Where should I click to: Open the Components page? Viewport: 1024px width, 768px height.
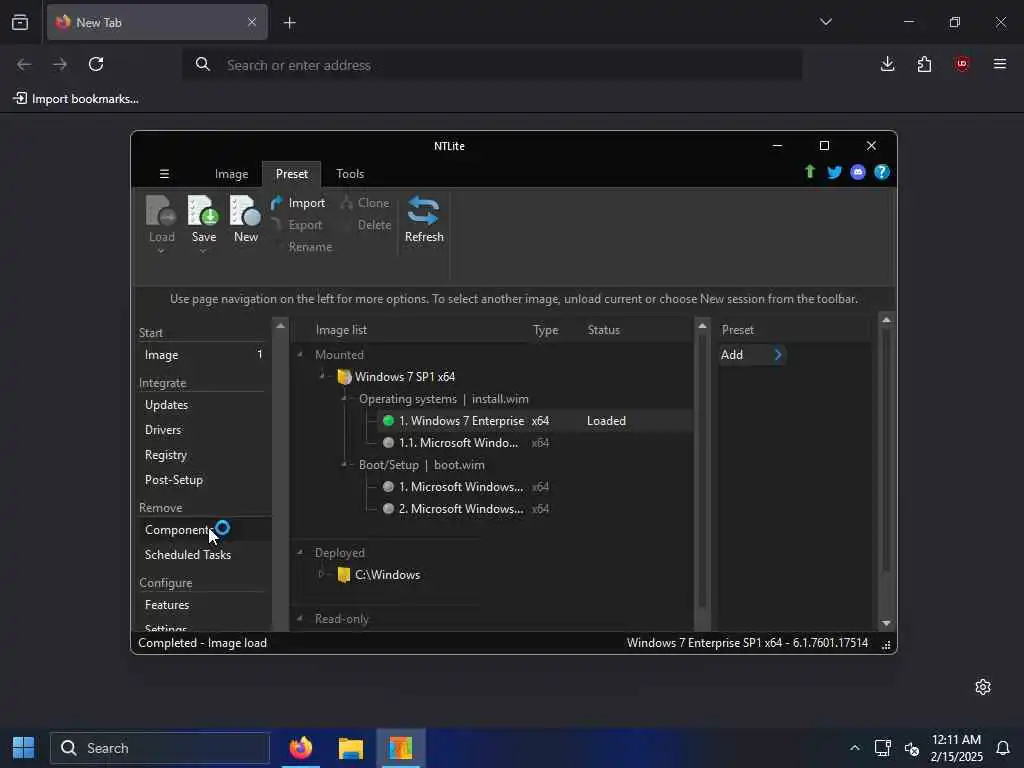tap(203, 530)
